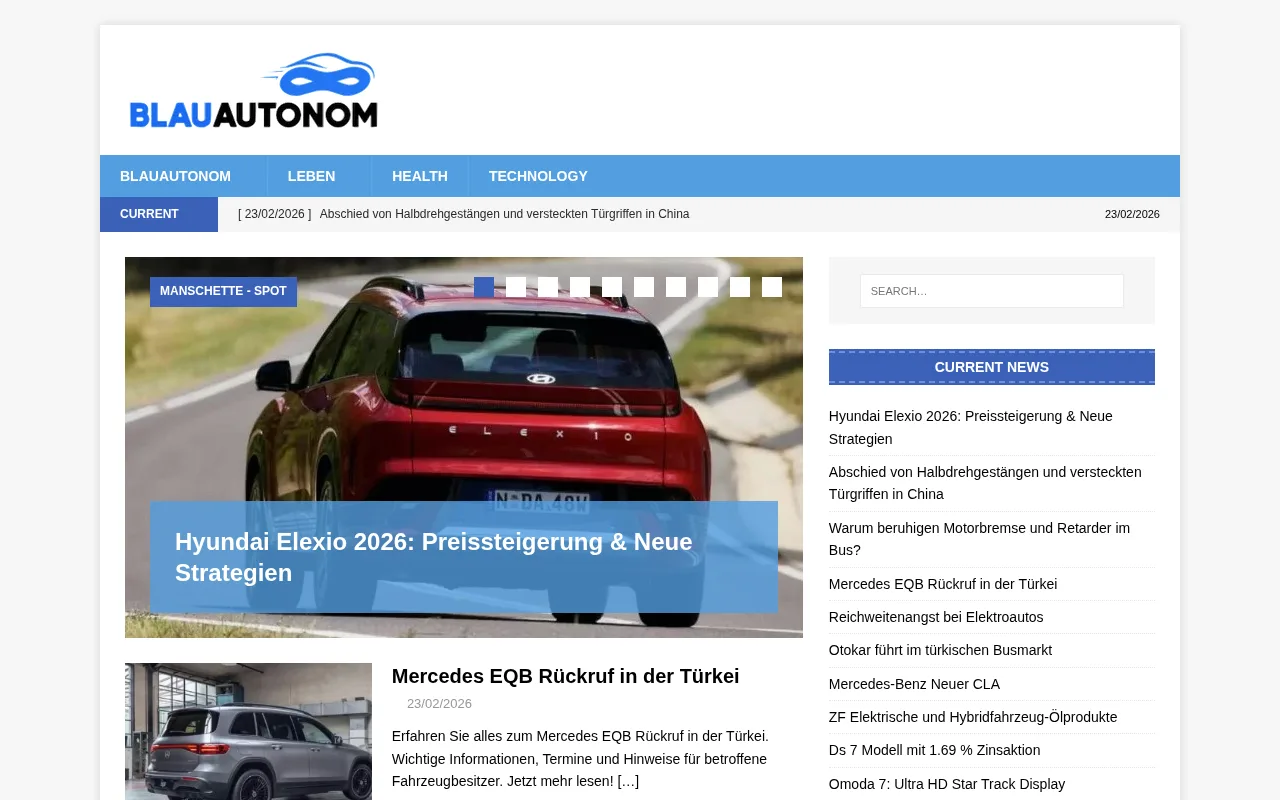Viewport: 1280px width, 800px height.
Task: Select the seventh carousel navigation square
Action: pos(676,287)
